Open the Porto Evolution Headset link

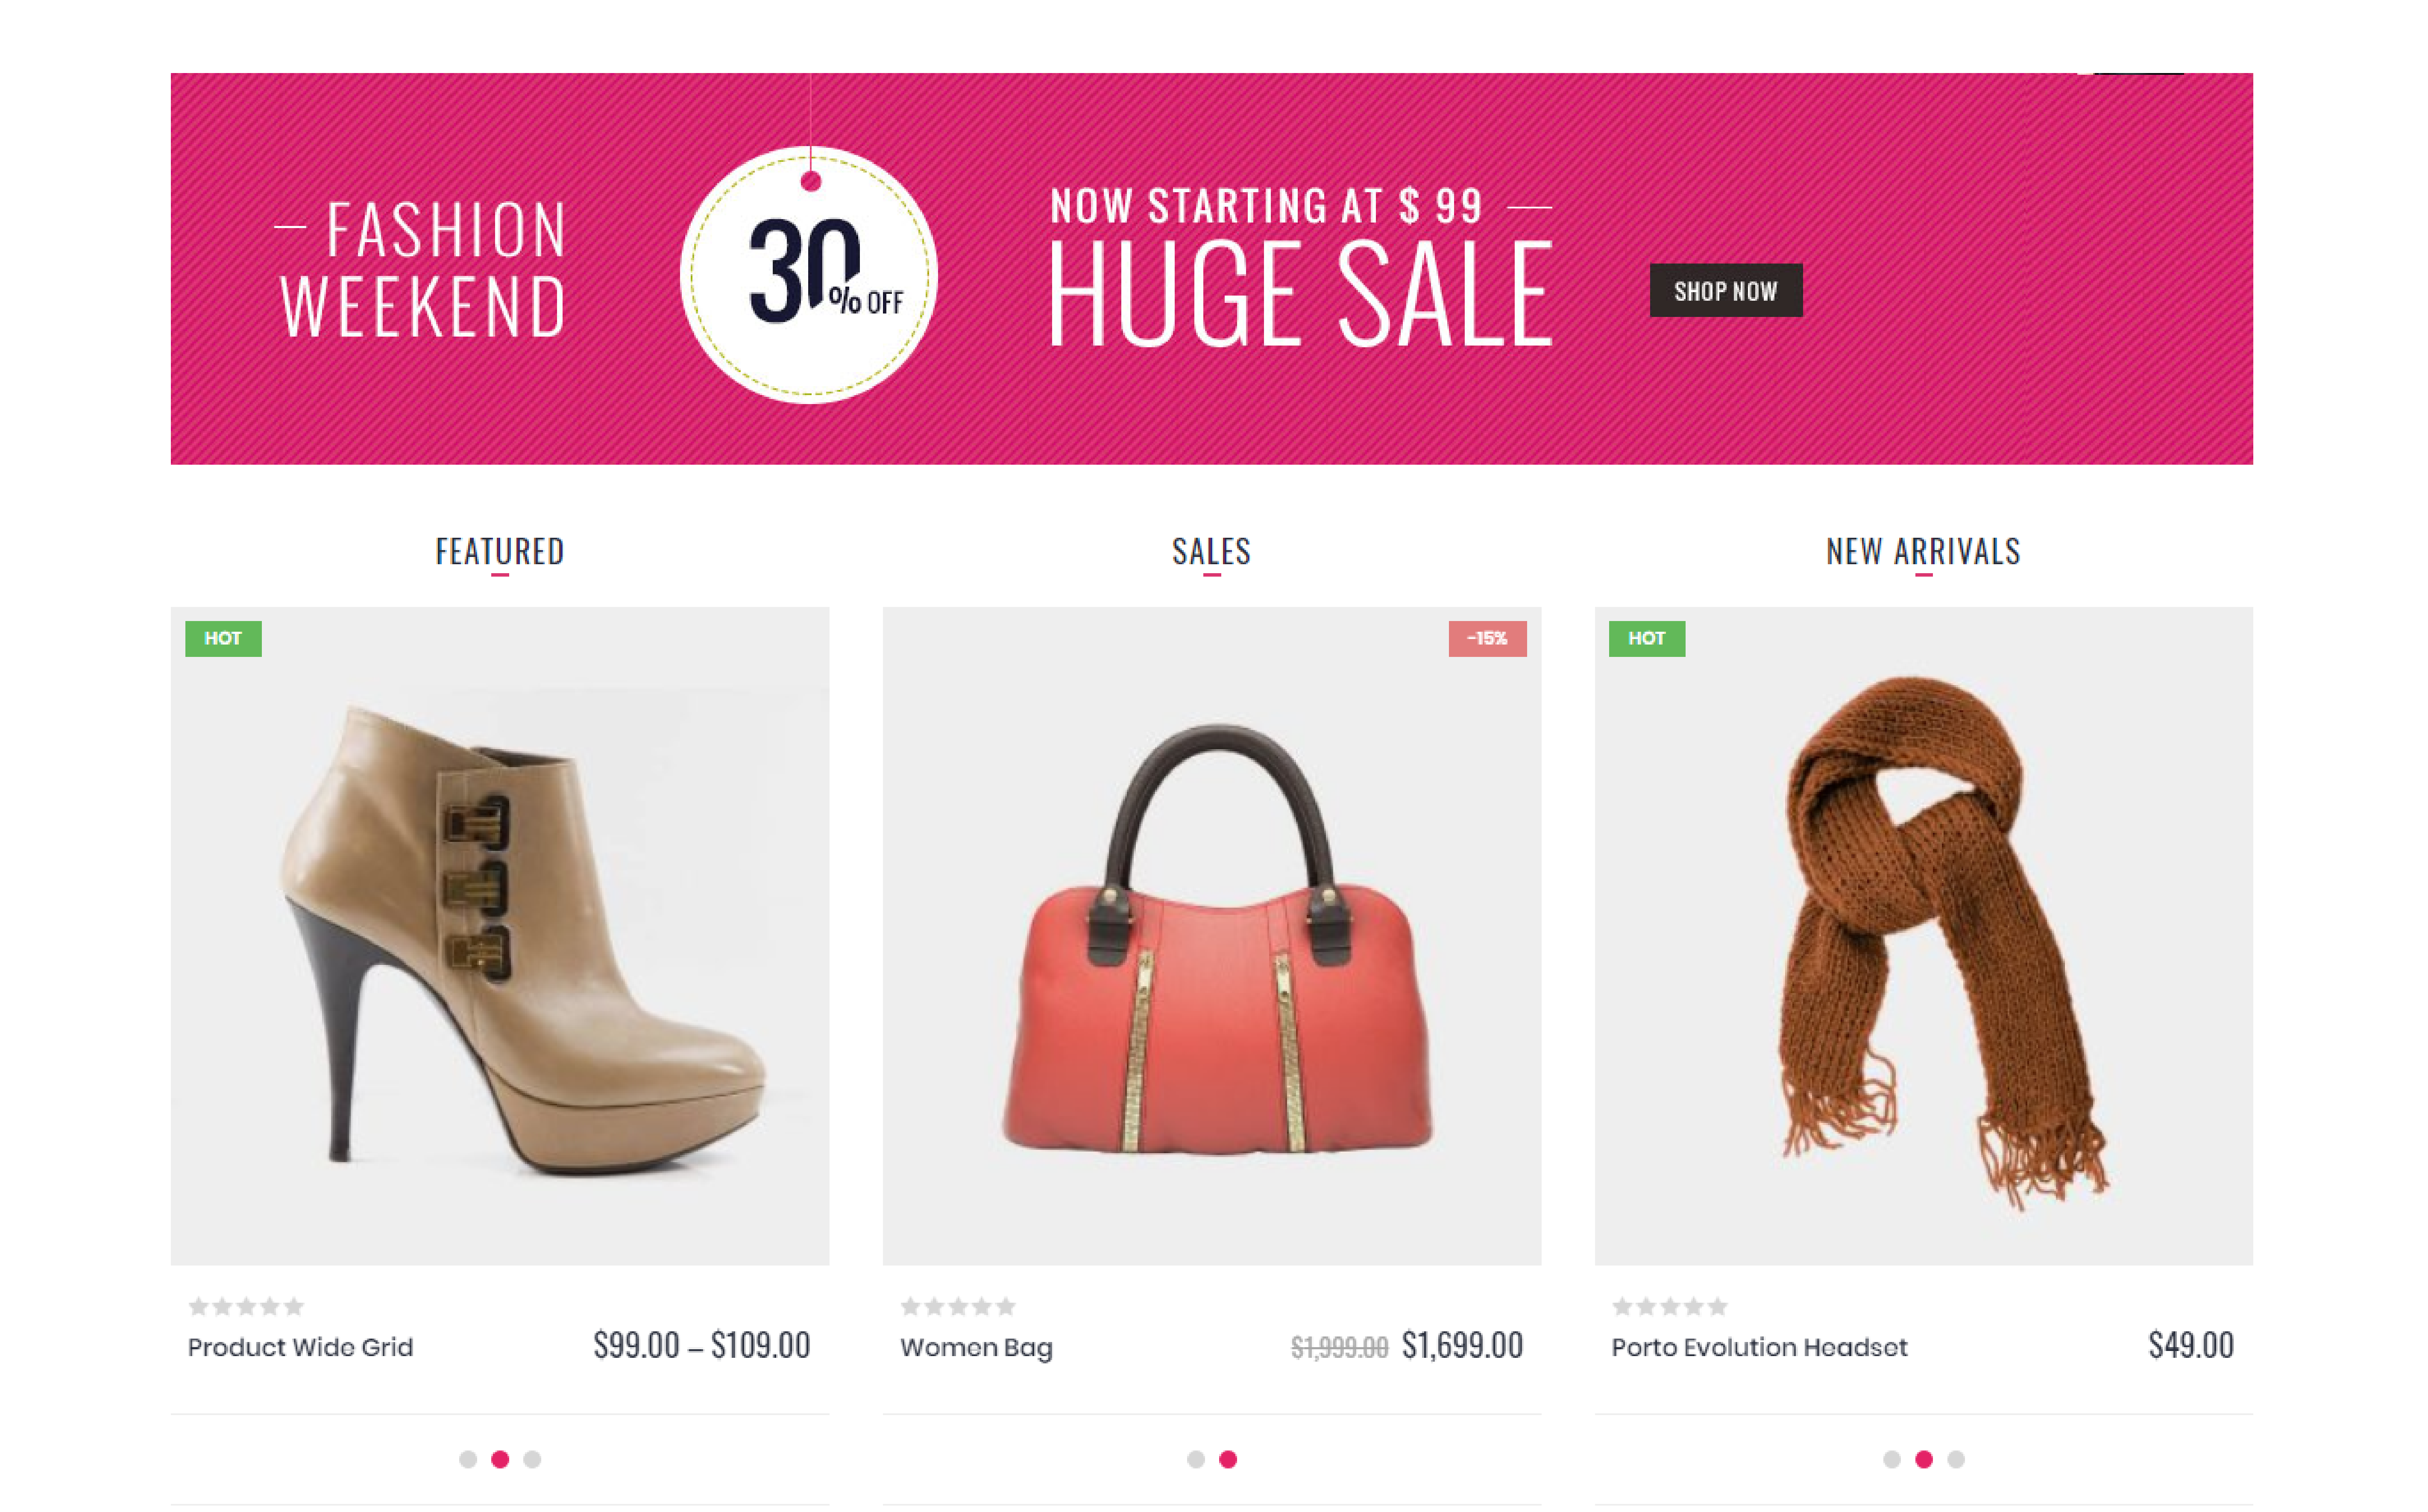point(1759,1347)
